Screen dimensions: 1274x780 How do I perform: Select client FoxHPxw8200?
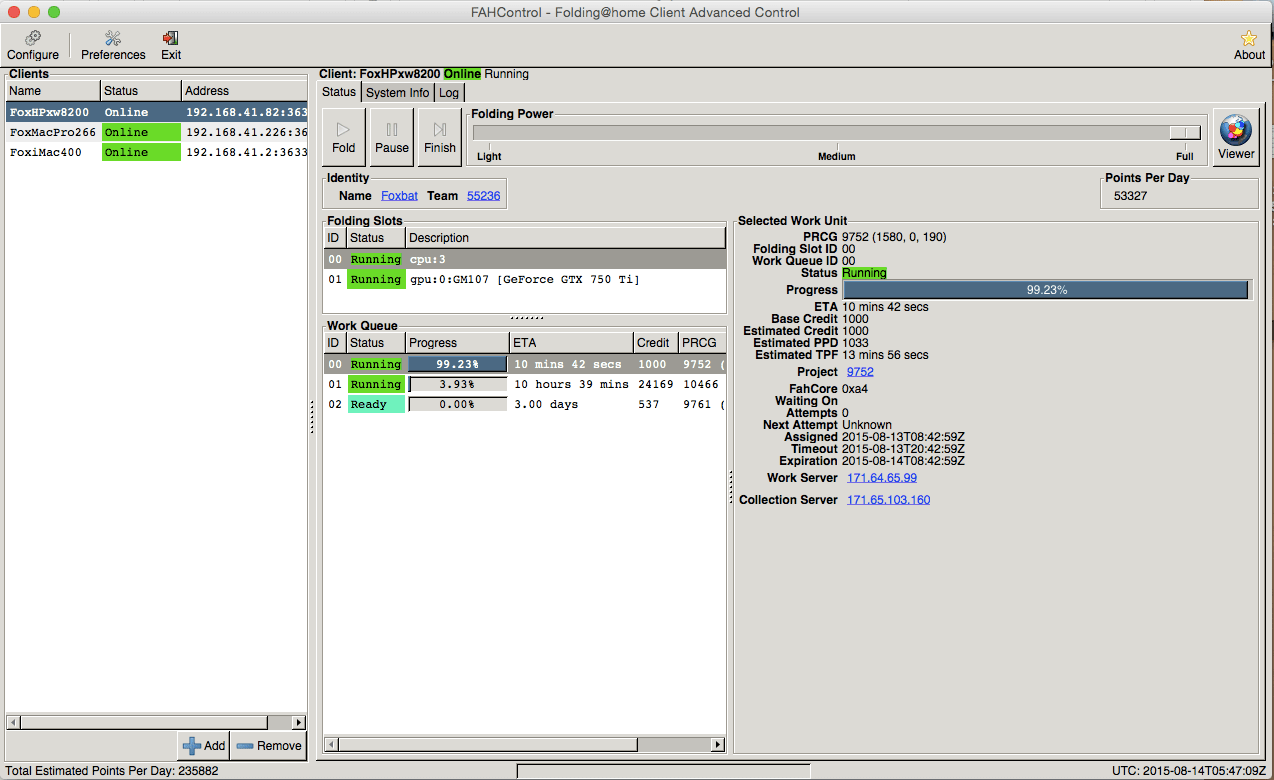coord(156,112)
